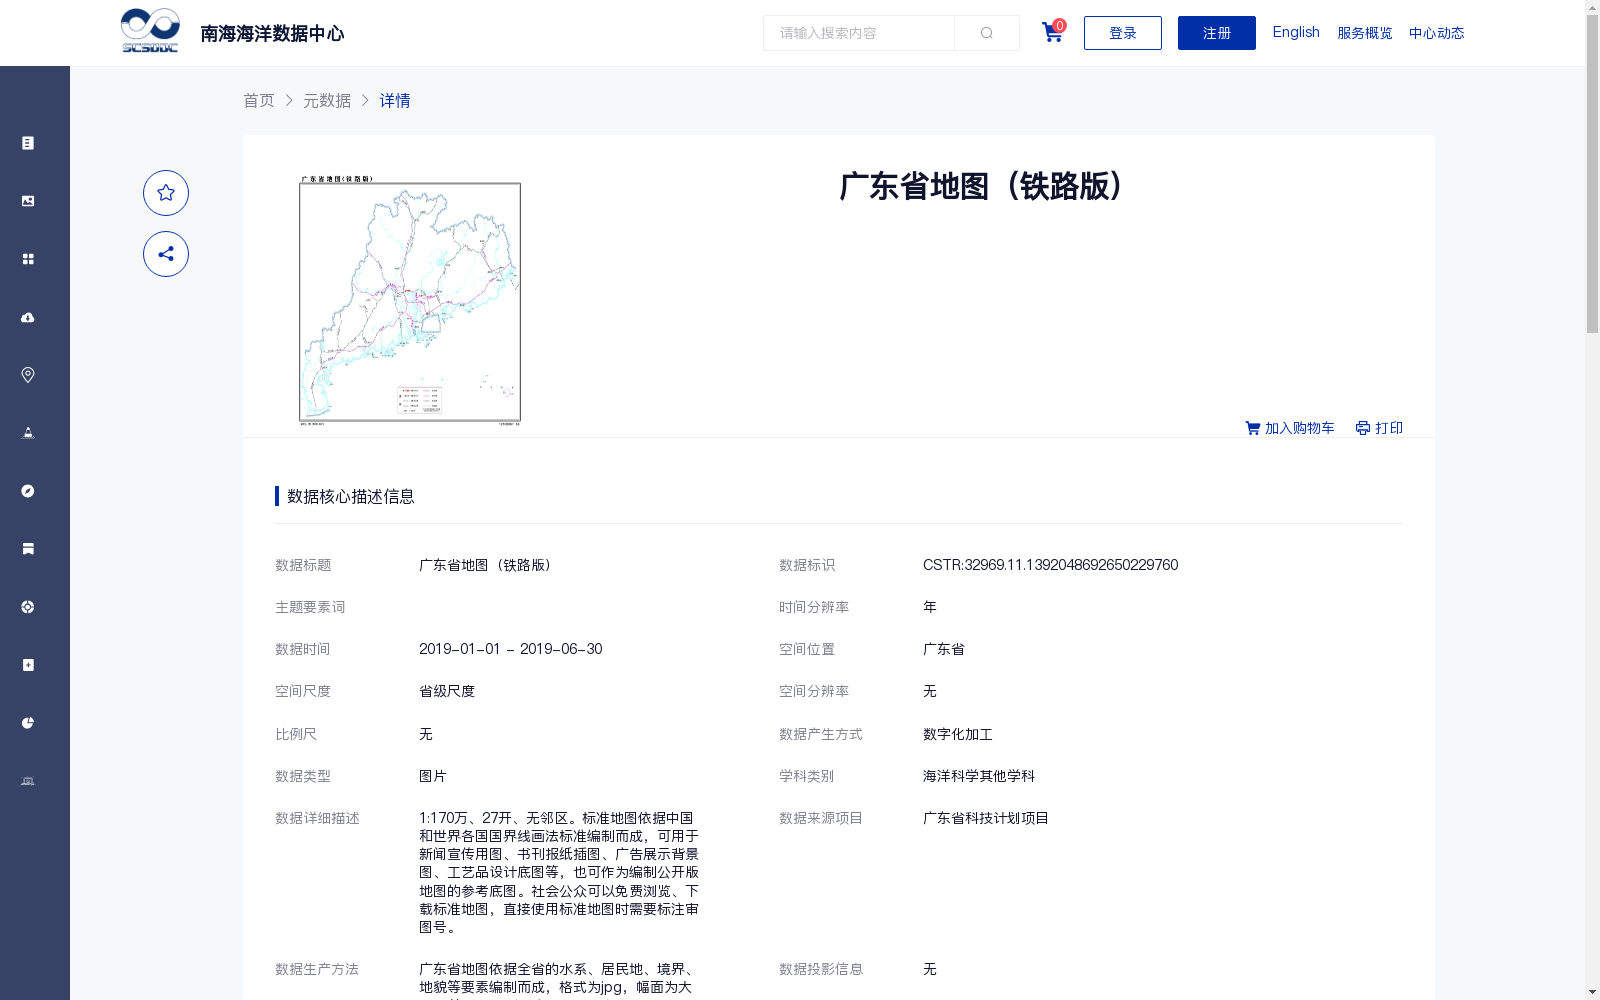Screen dimensions: 1600x1000
Task: Open the location pin sidebar icon
Action: [28, 375]
